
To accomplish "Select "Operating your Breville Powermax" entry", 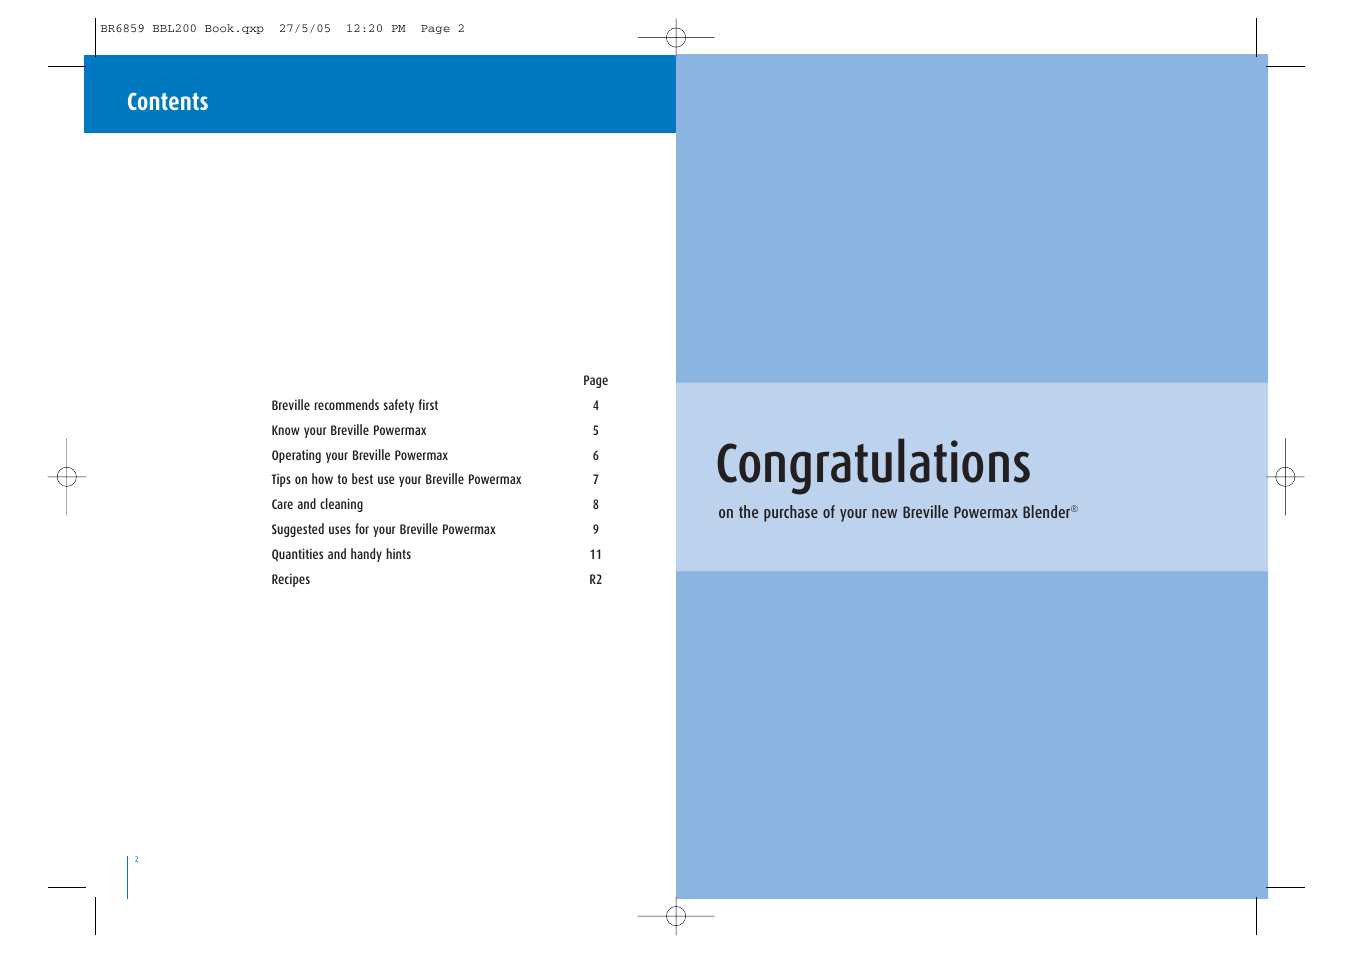I will coord(360,455).
